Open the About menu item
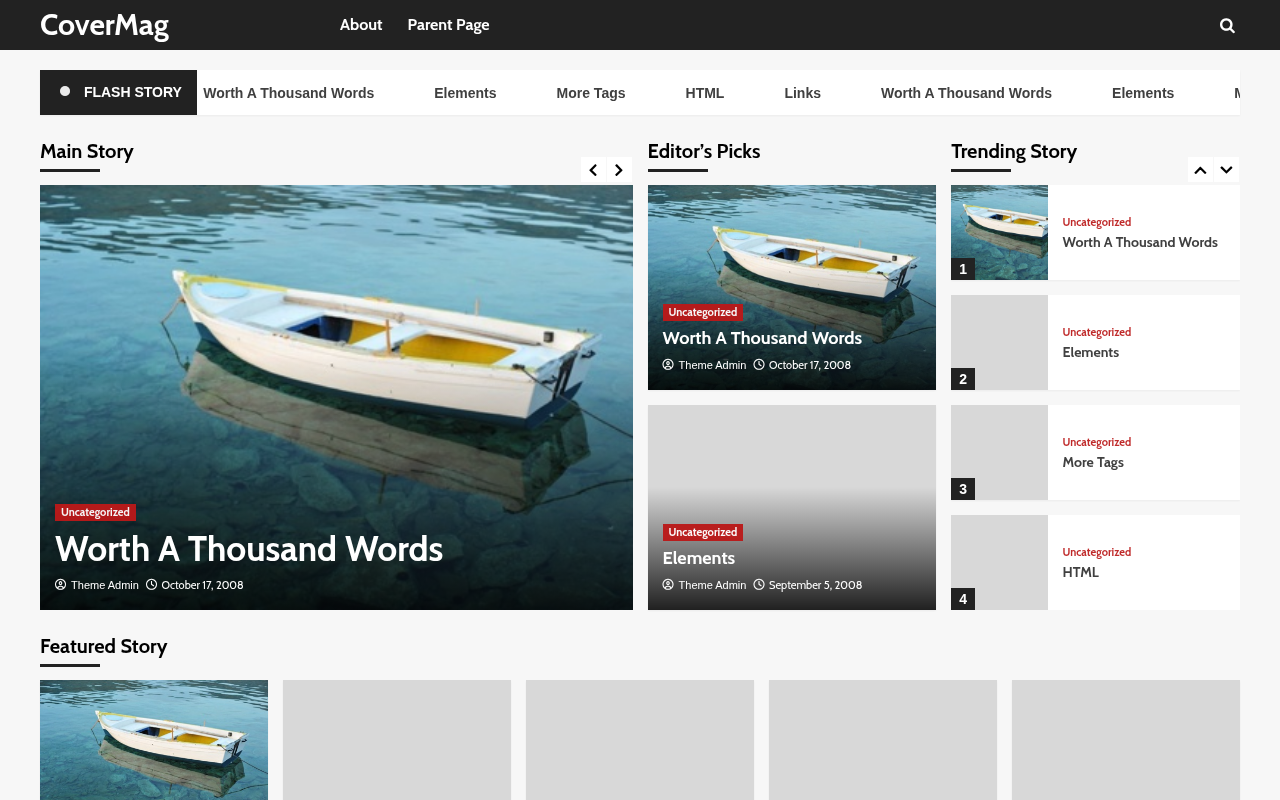1280x800 pixels. 361,25
